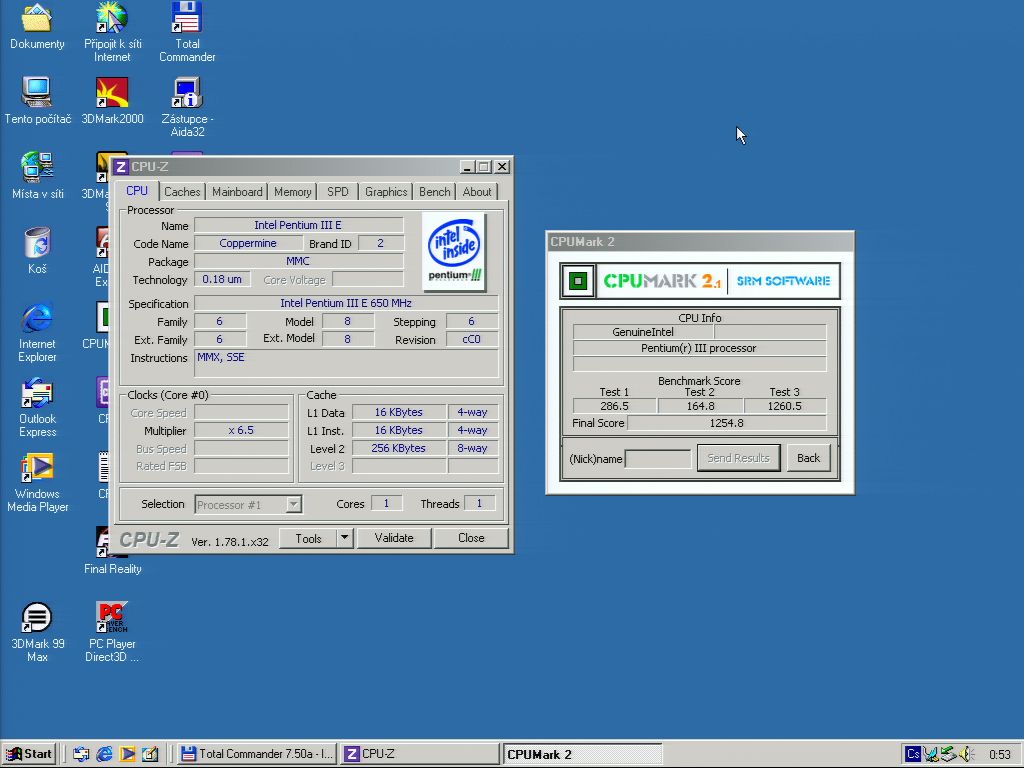Click the Validate button
Screen dimensions: 1024x768
click(394, 538)
